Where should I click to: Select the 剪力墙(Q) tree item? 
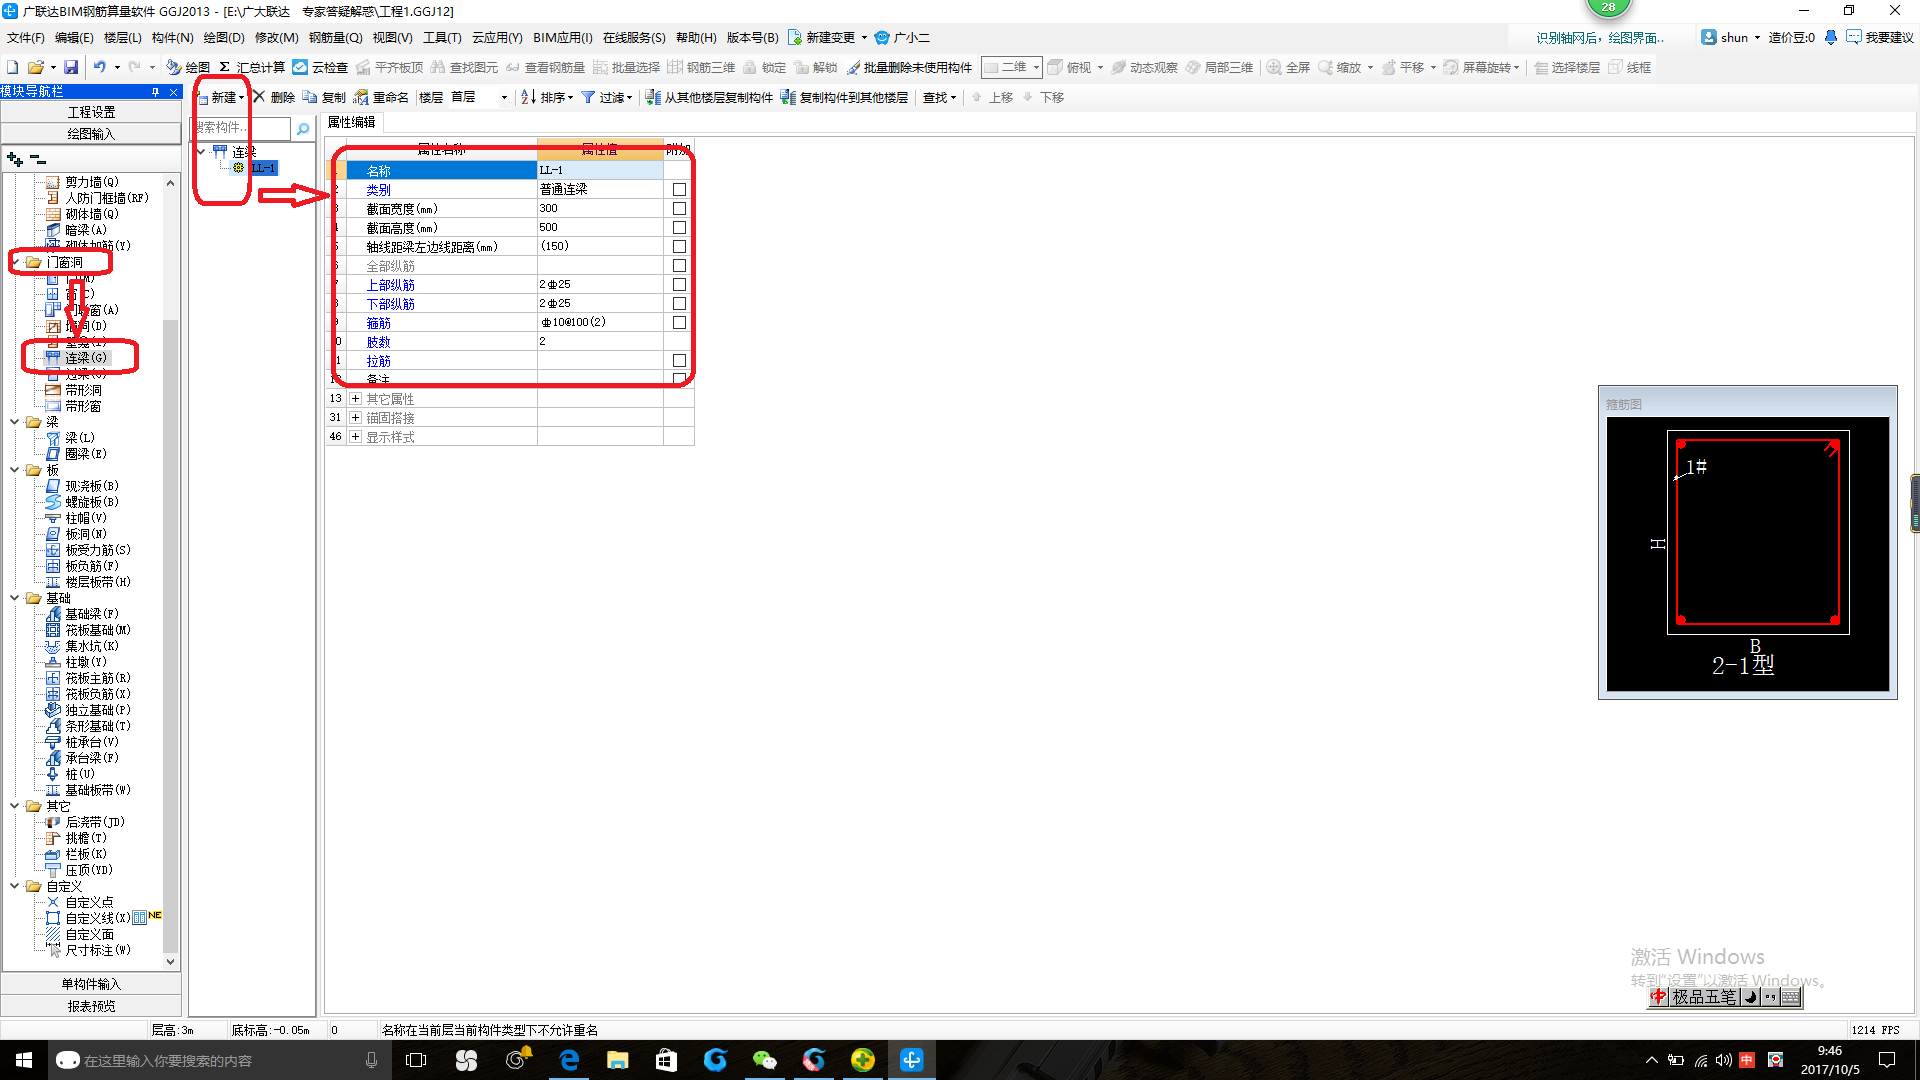pos(91,182)
